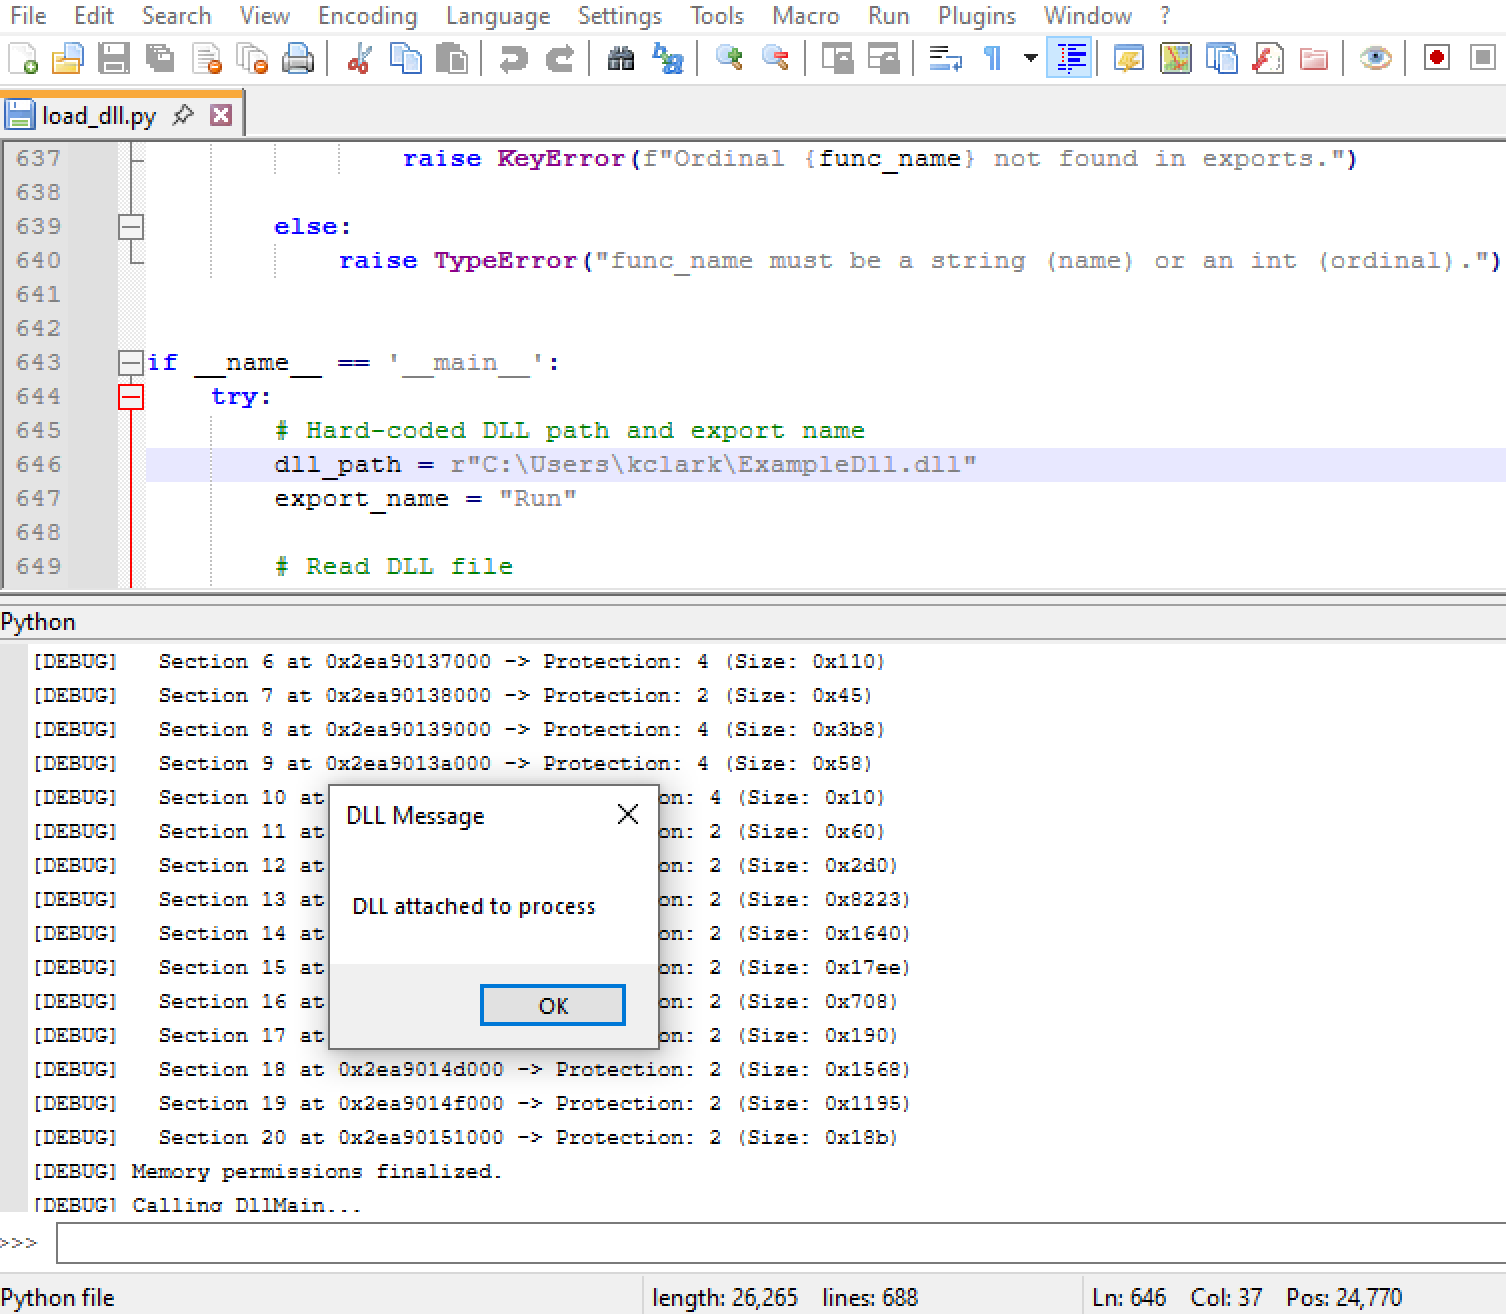
Task: Show all characters via the paragraph mark icon
Action: (x=994, y=57)
